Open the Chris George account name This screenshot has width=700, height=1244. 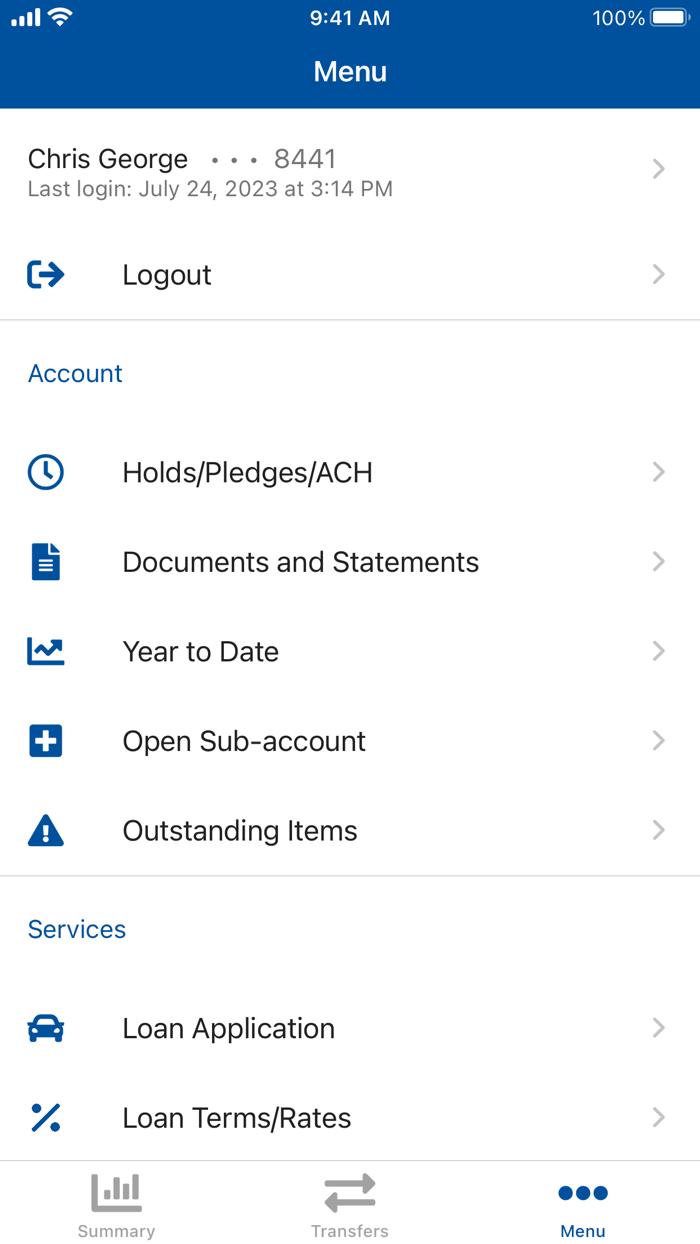pyautogui.click(x=108, y=159)
